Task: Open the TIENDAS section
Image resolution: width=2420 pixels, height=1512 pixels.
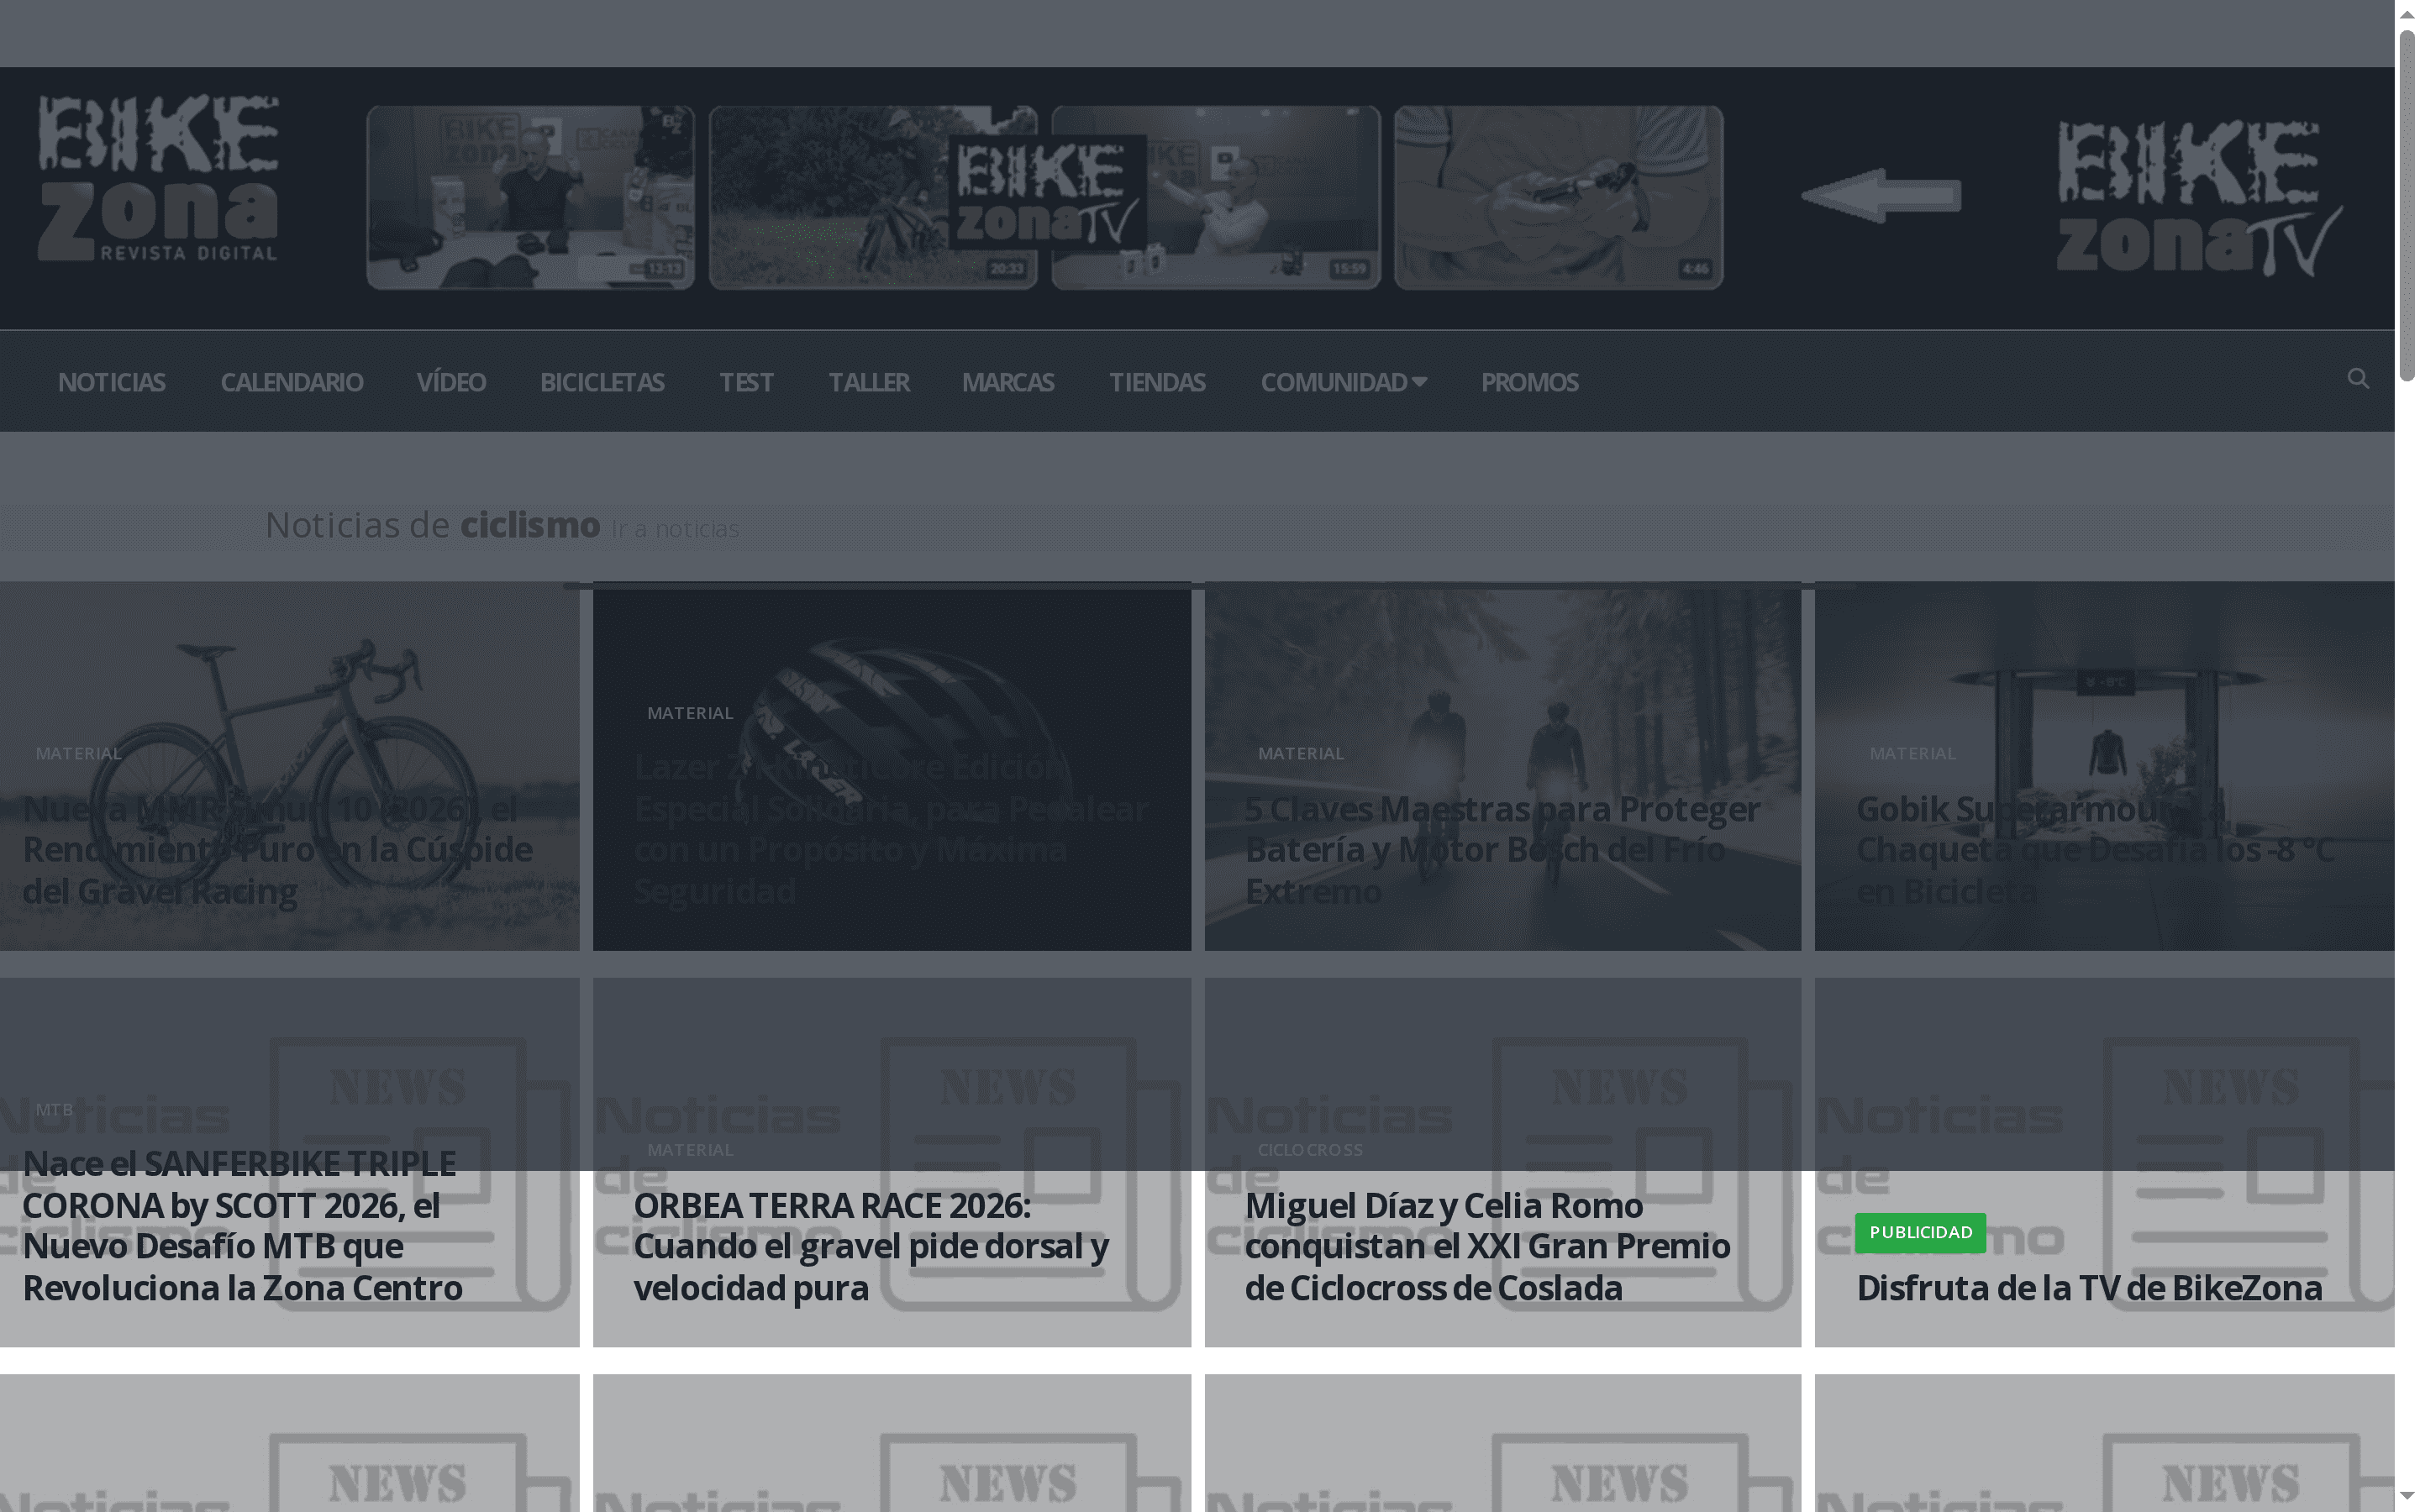Action: pos(1157,381)
